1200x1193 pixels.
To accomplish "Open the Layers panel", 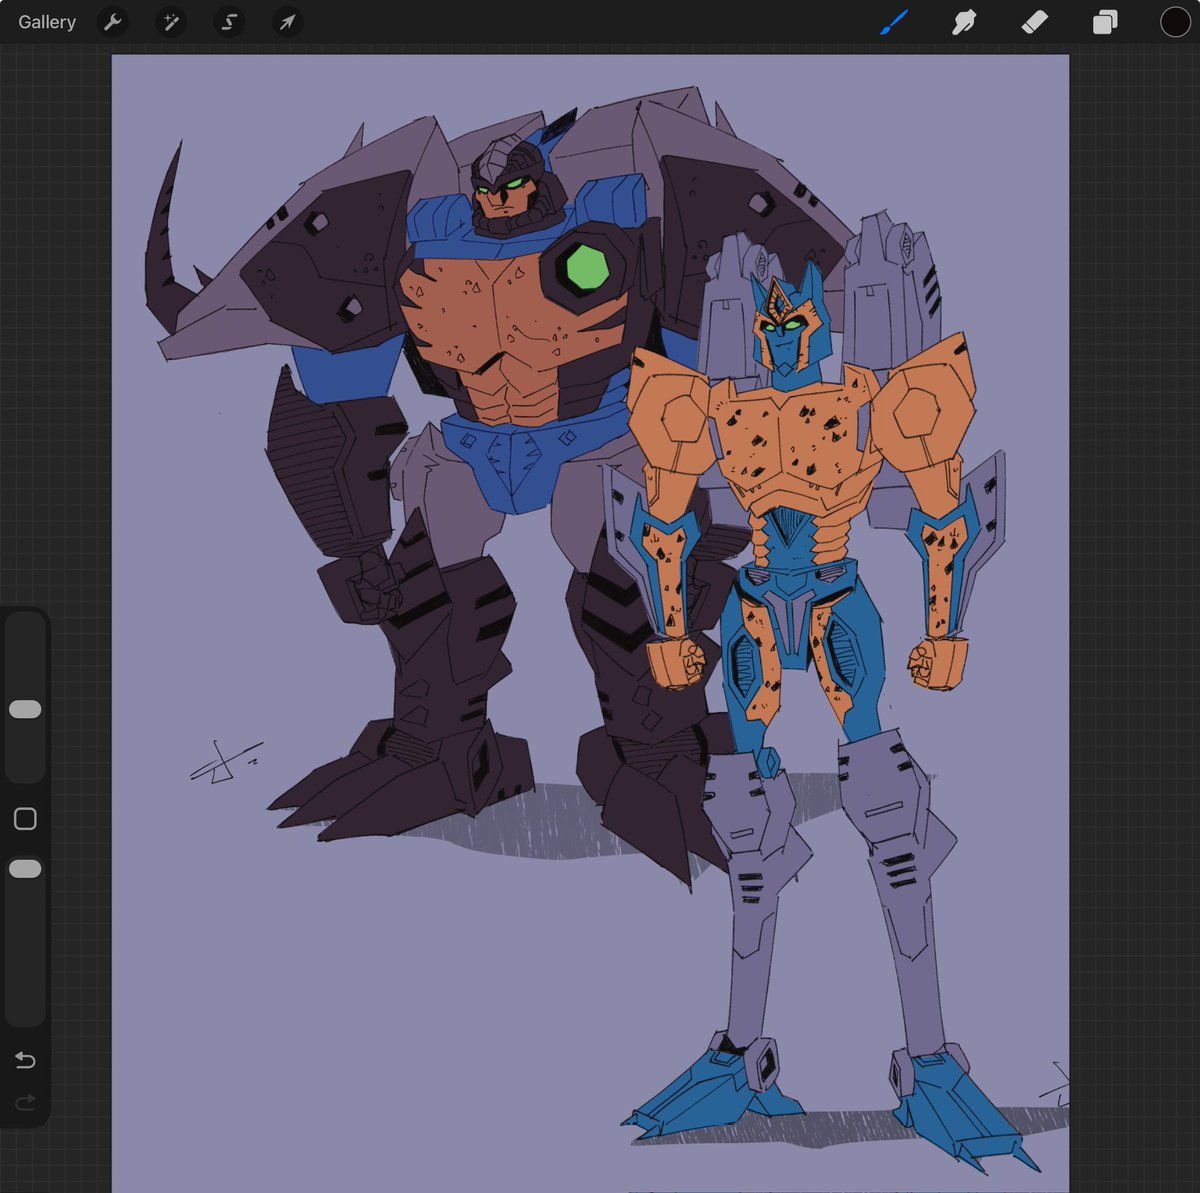I will 1104,22.
